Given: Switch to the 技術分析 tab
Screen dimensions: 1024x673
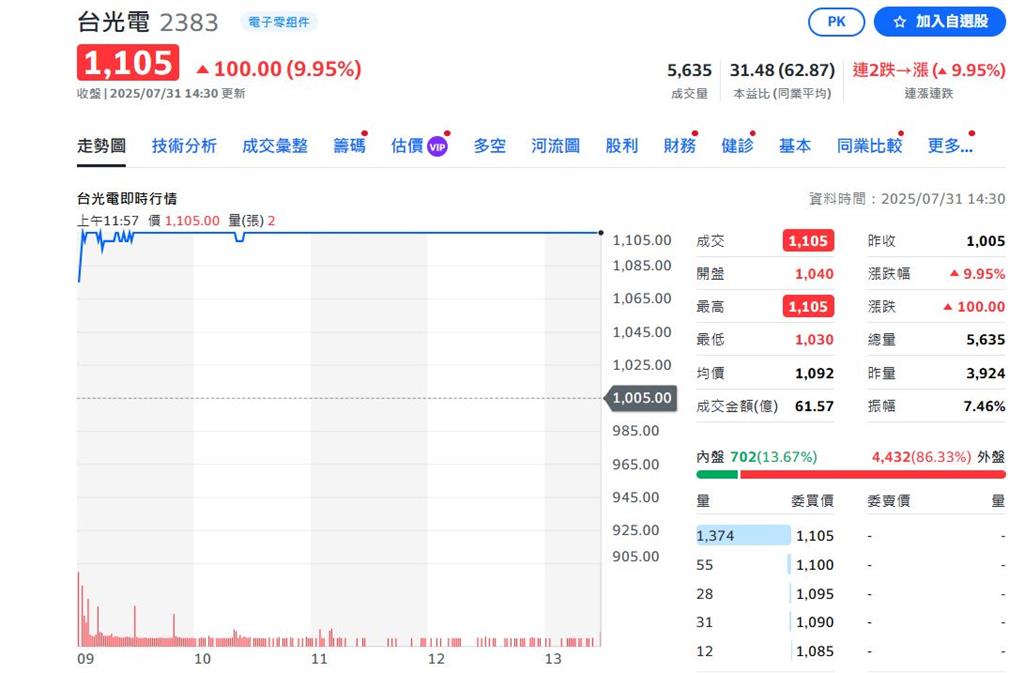Looking at the screenshot, I should tap(184, 146).
